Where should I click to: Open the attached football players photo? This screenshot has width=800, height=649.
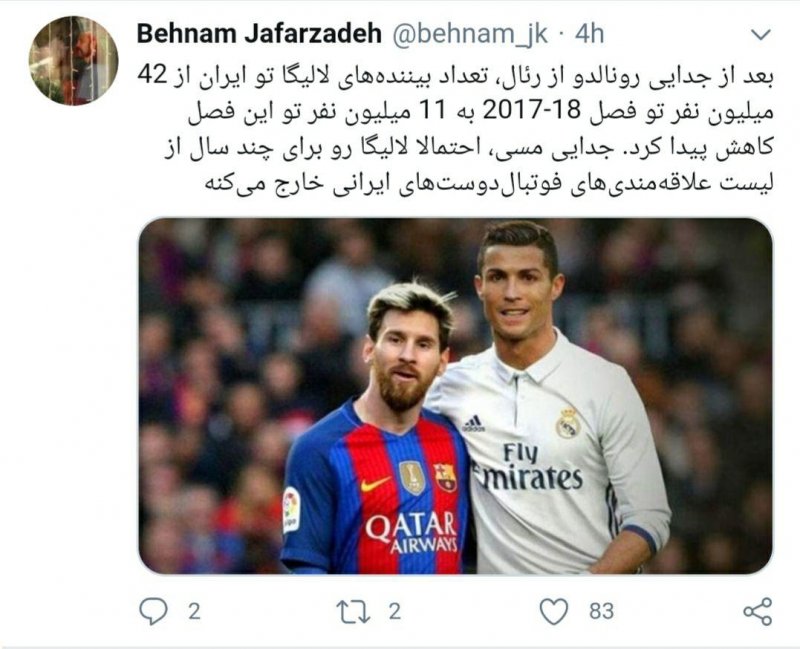(x=455, y=396)
